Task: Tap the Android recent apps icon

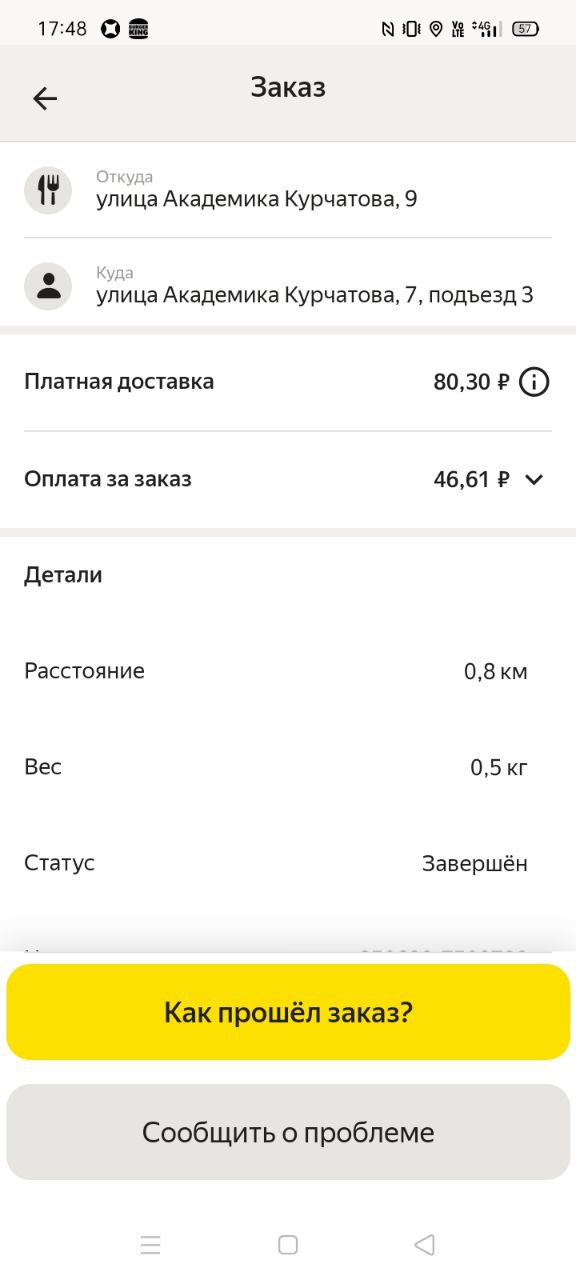Action: [151, 1245]
